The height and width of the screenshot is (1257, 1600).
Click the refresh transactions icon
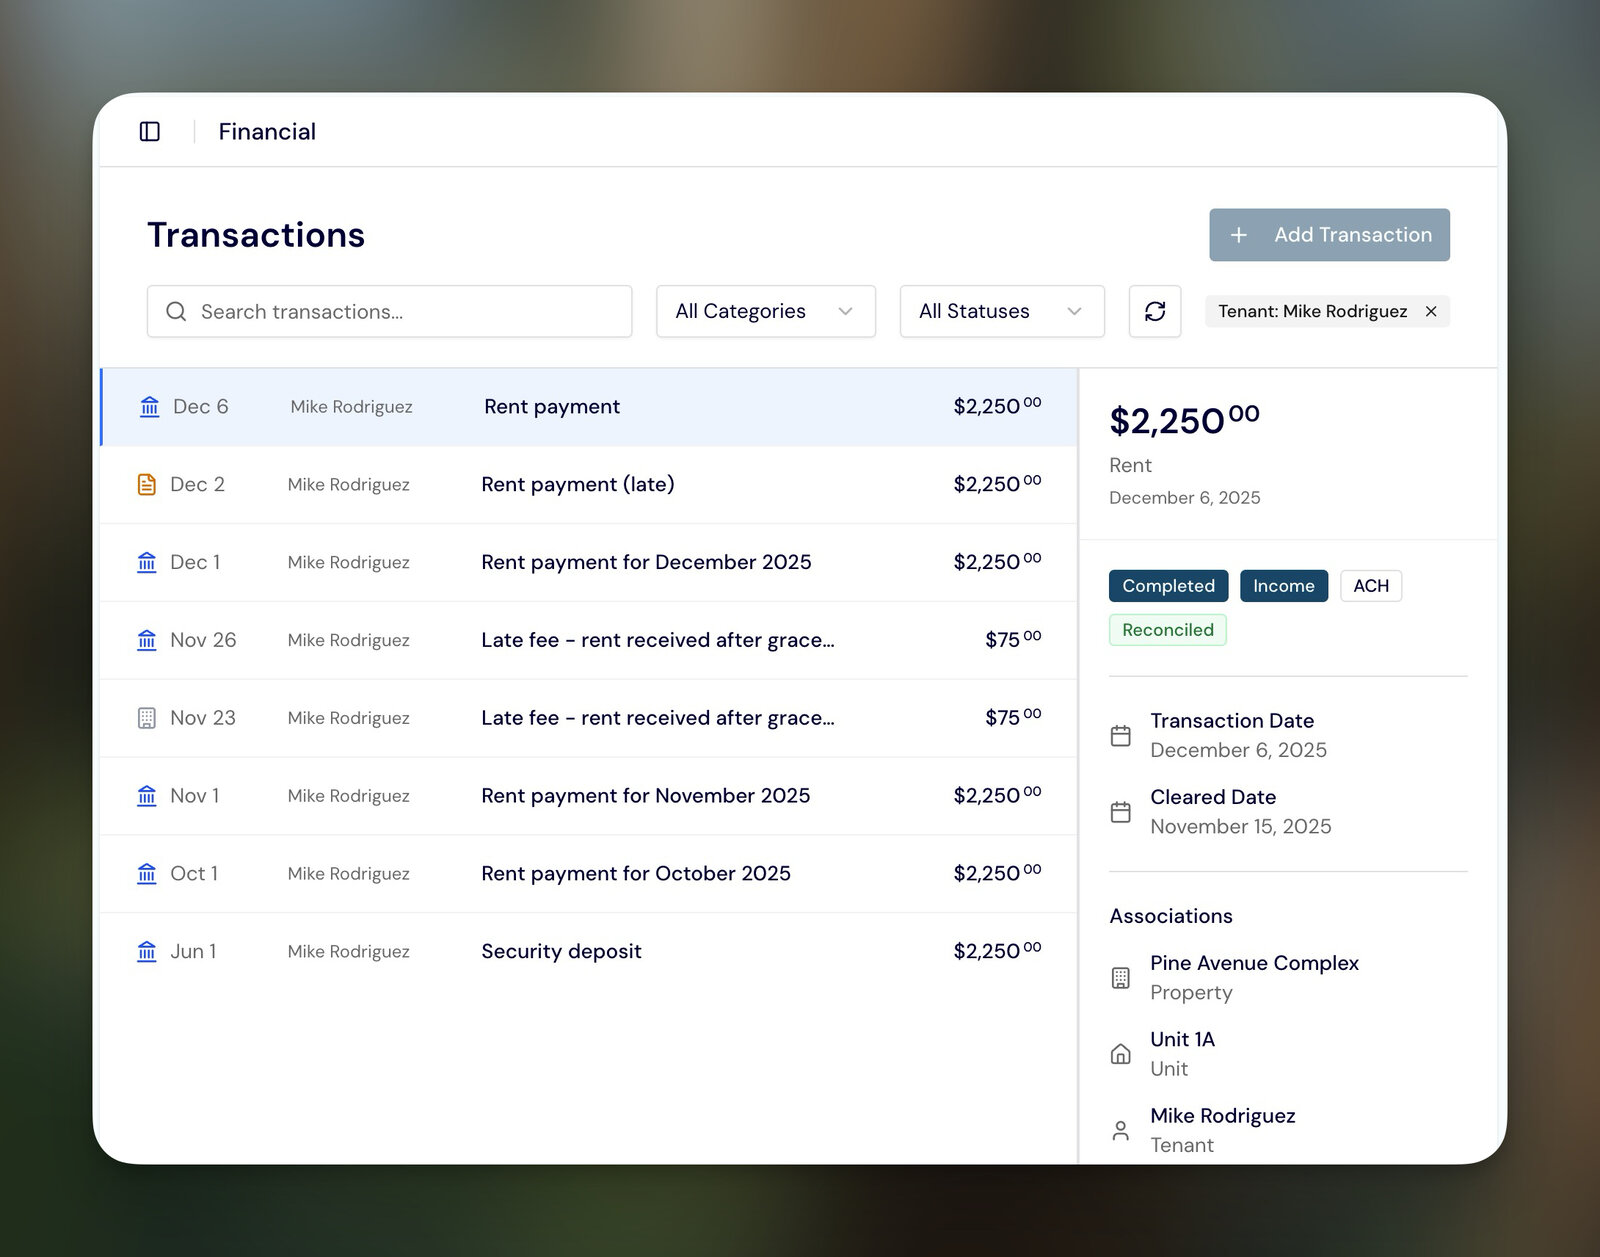pyautogui.click(x=1155, y=311)
